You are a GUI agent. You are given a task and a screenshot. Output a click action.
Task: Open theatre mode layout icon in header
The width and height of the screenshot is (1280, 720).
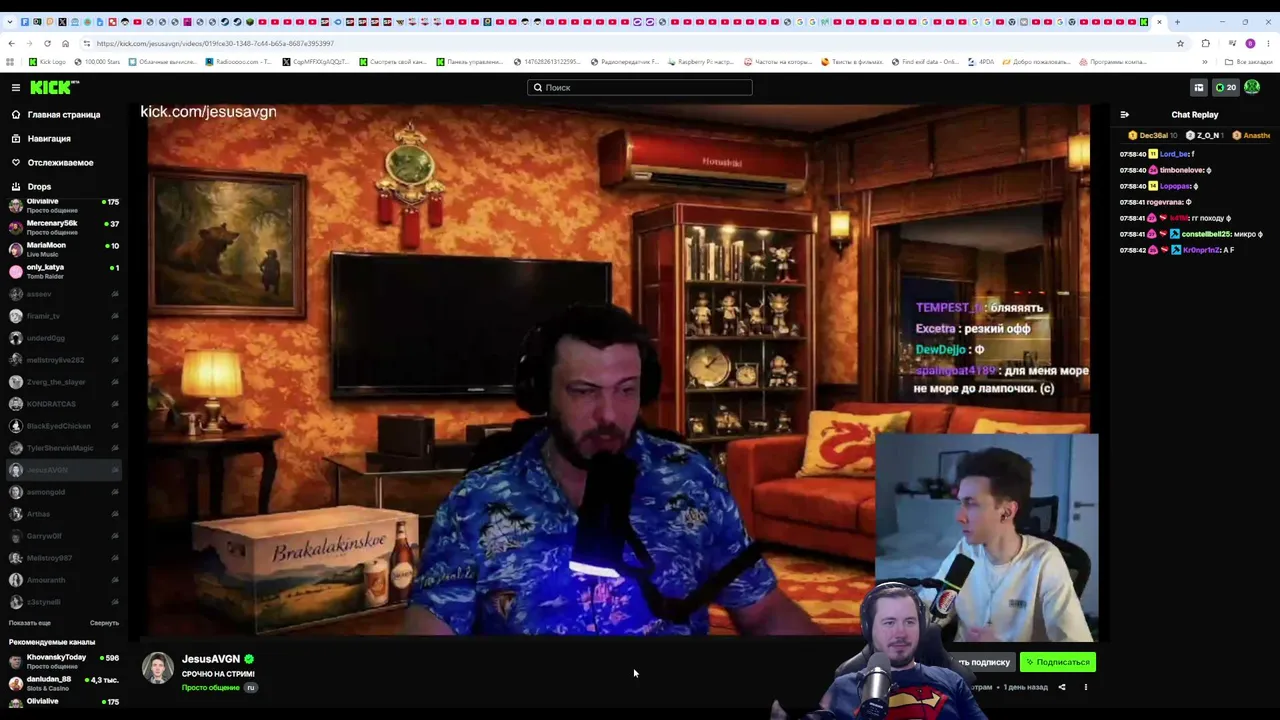pyautogui.click(x=1198, y=88)
